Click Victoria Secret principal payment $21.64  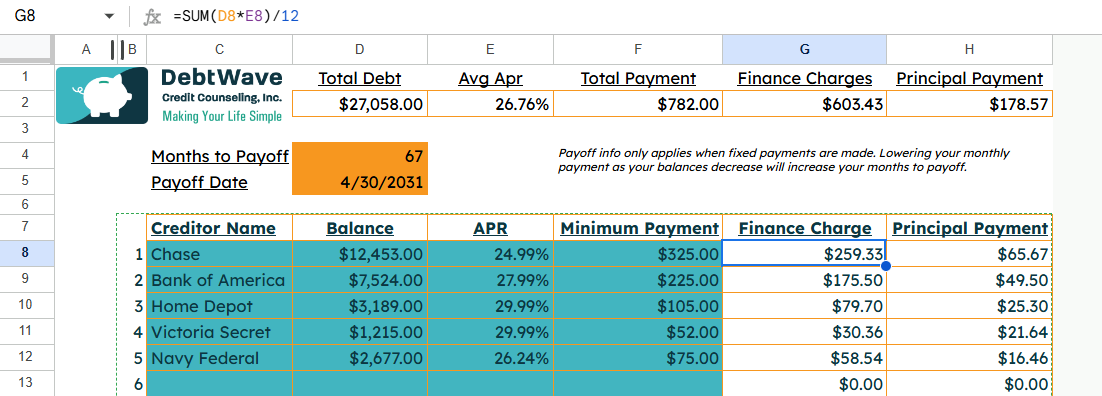[969, 332]
